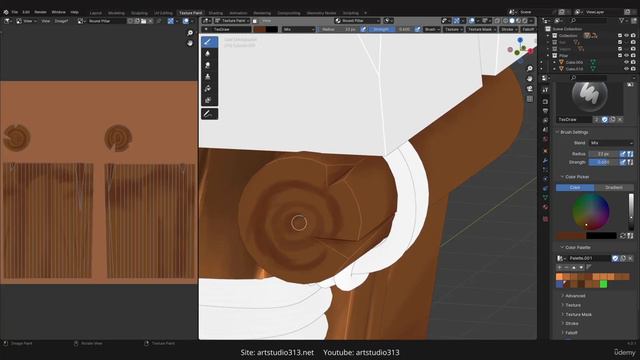
Task: Pick the green swatch in the palette
Action: click(x=603, y=284)
